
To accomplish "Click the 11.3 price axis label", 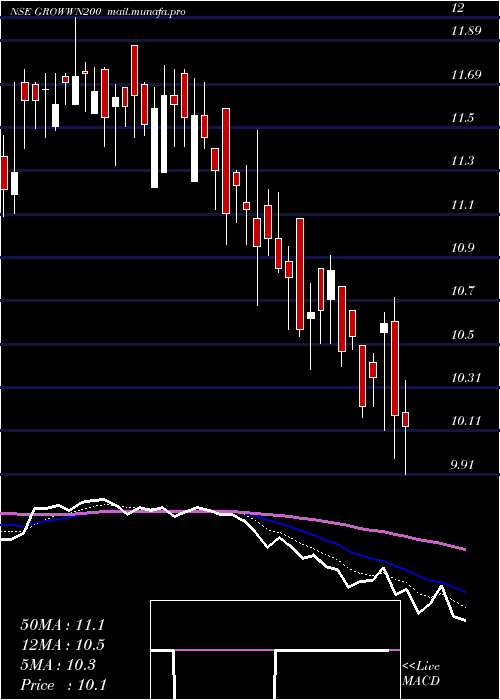I will (462, 161).
